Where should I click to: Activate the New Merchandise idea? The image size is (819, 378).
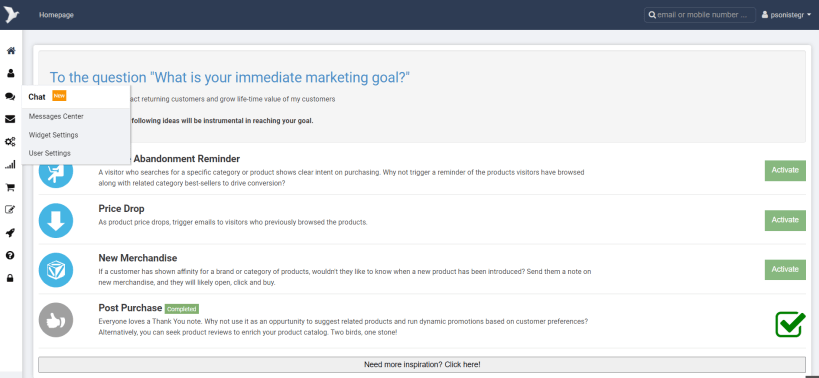point(785,269)
